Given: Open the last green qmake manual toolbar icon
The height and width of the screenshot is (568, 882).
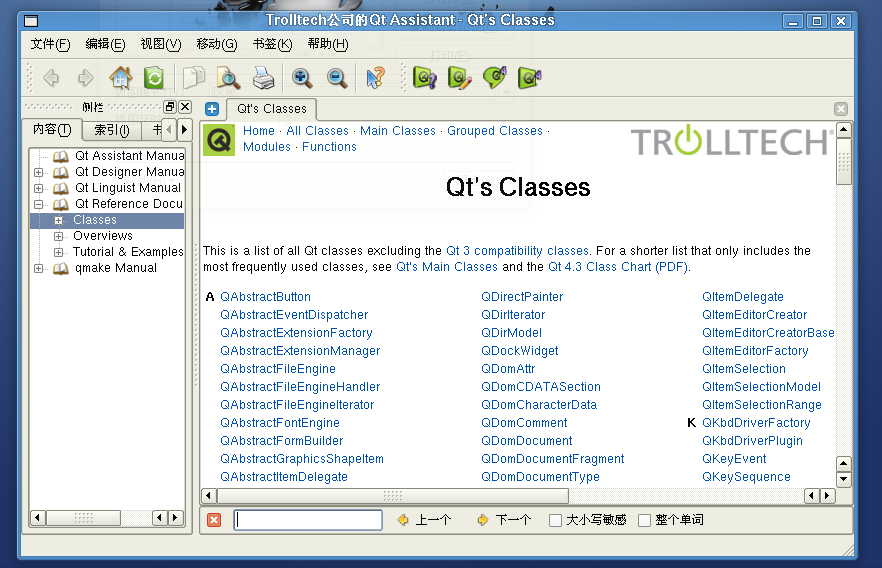Looking at the screenshot, I should tap(529, 78).
